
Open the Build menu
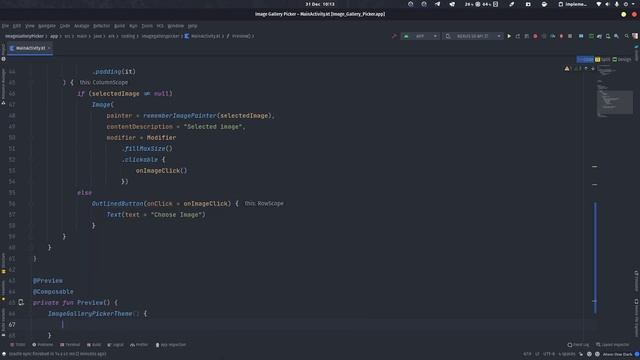coord(119,26)
